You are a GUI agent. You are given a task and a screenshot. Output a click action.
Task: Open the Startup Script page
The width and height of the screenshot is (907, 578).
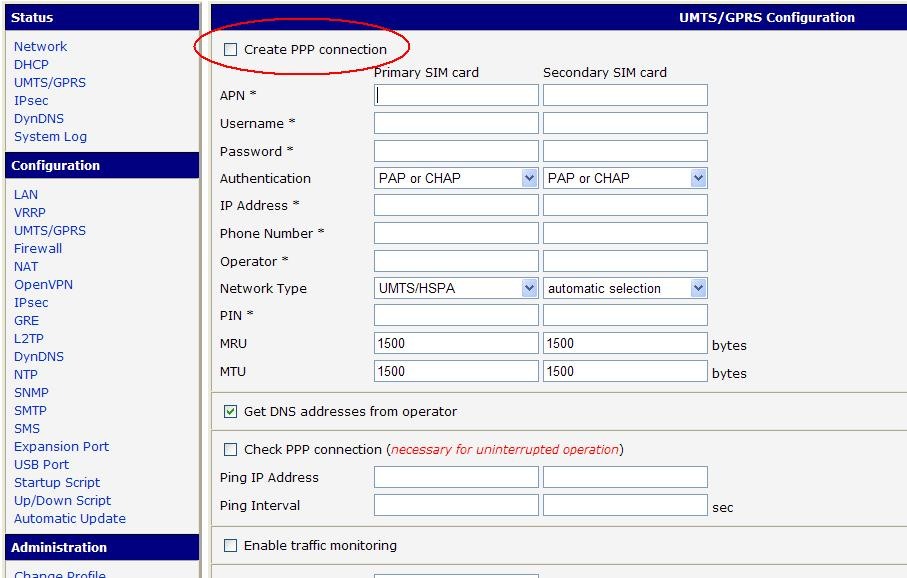tap(57, 483)
